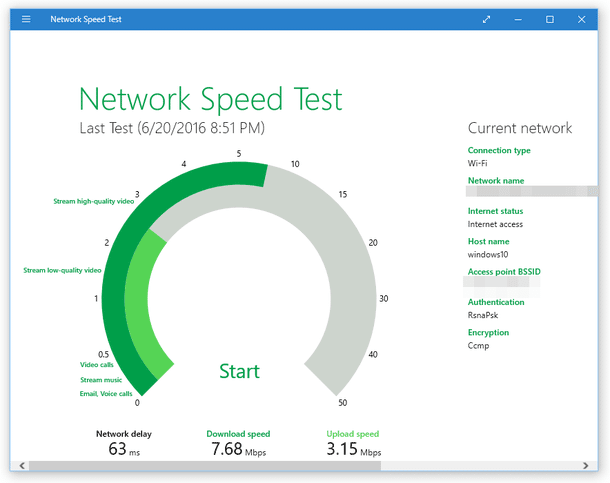The image size is (610, 483).
Task: Click the 'Internet status' label
Action: coord(495,211)
